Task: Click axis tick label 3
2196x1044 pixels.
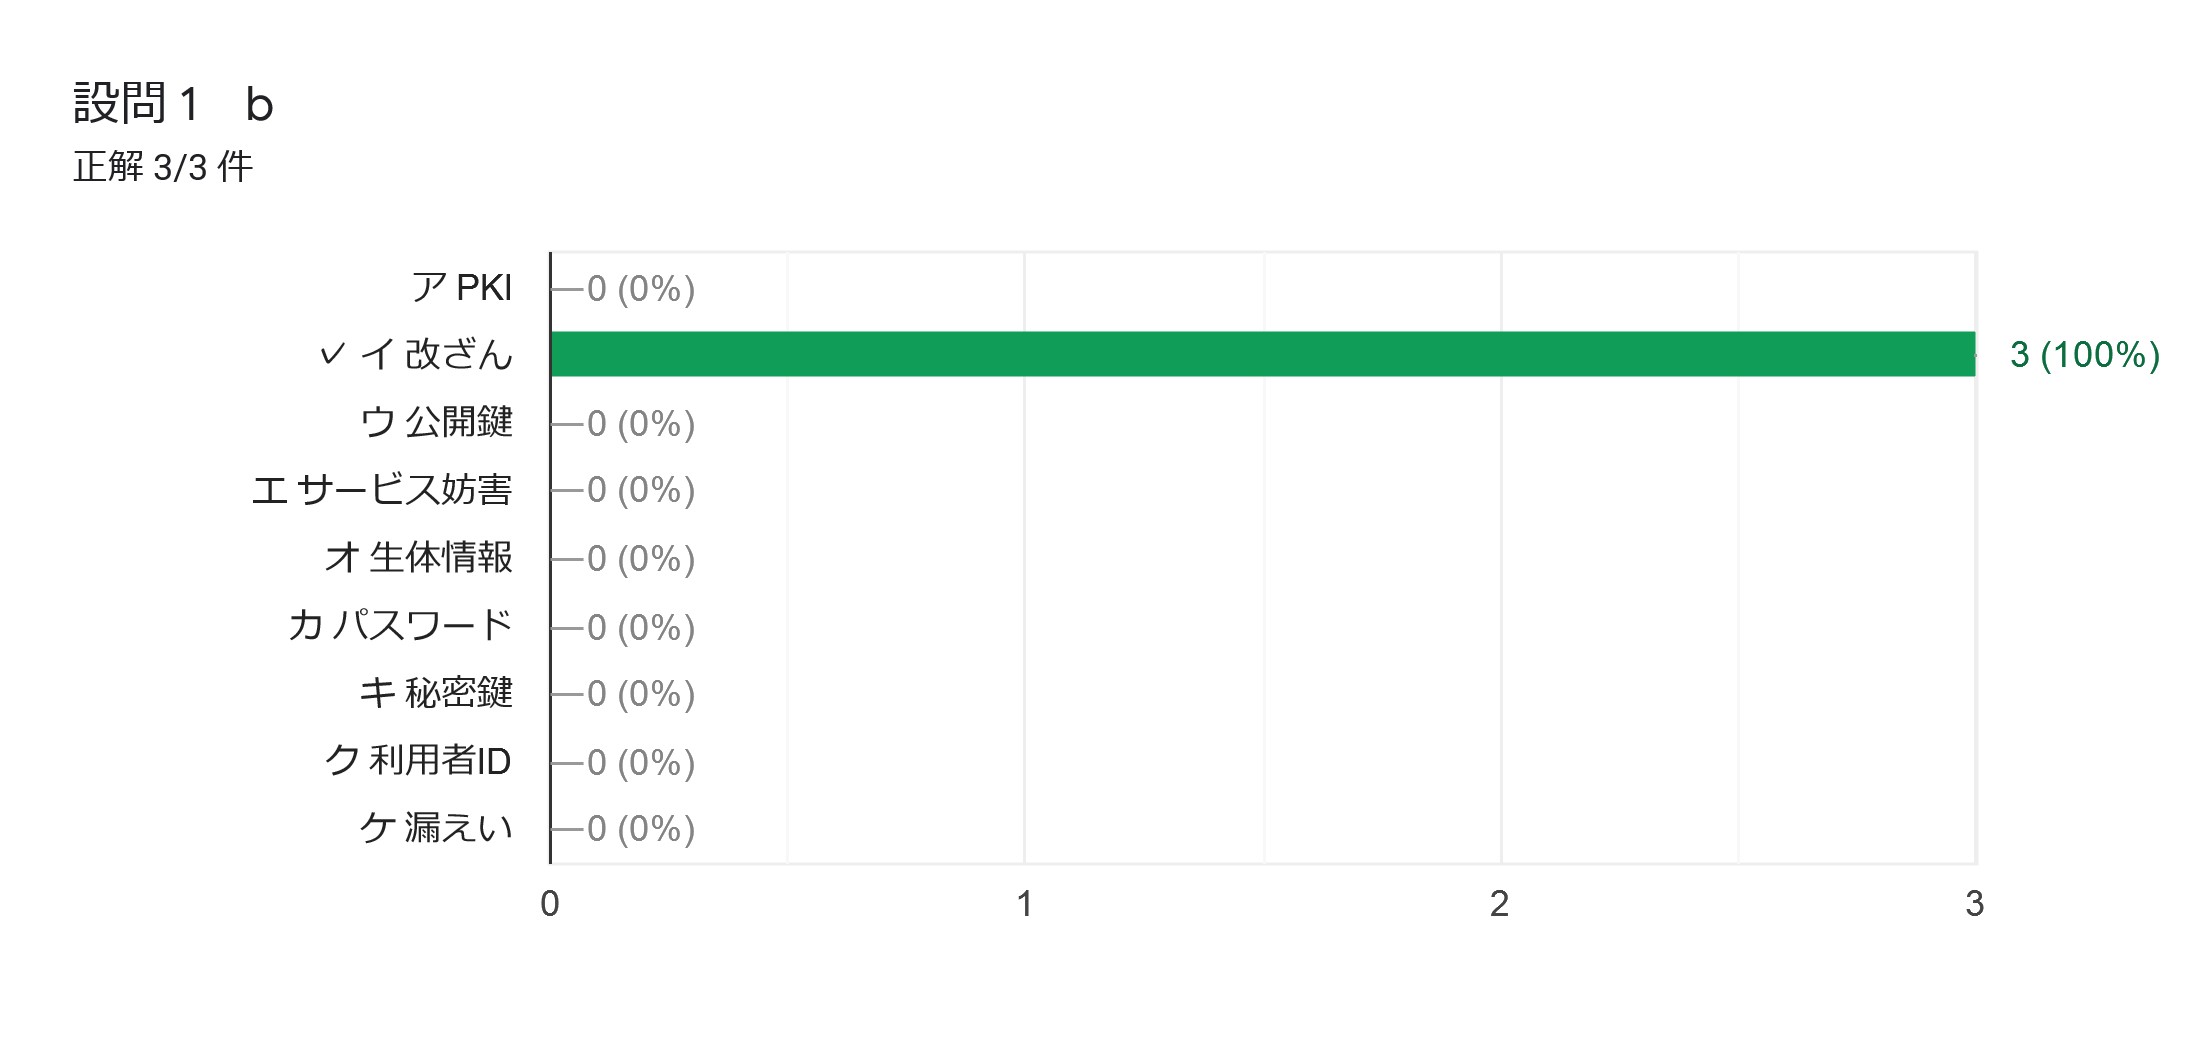Action: point(1974,904)
